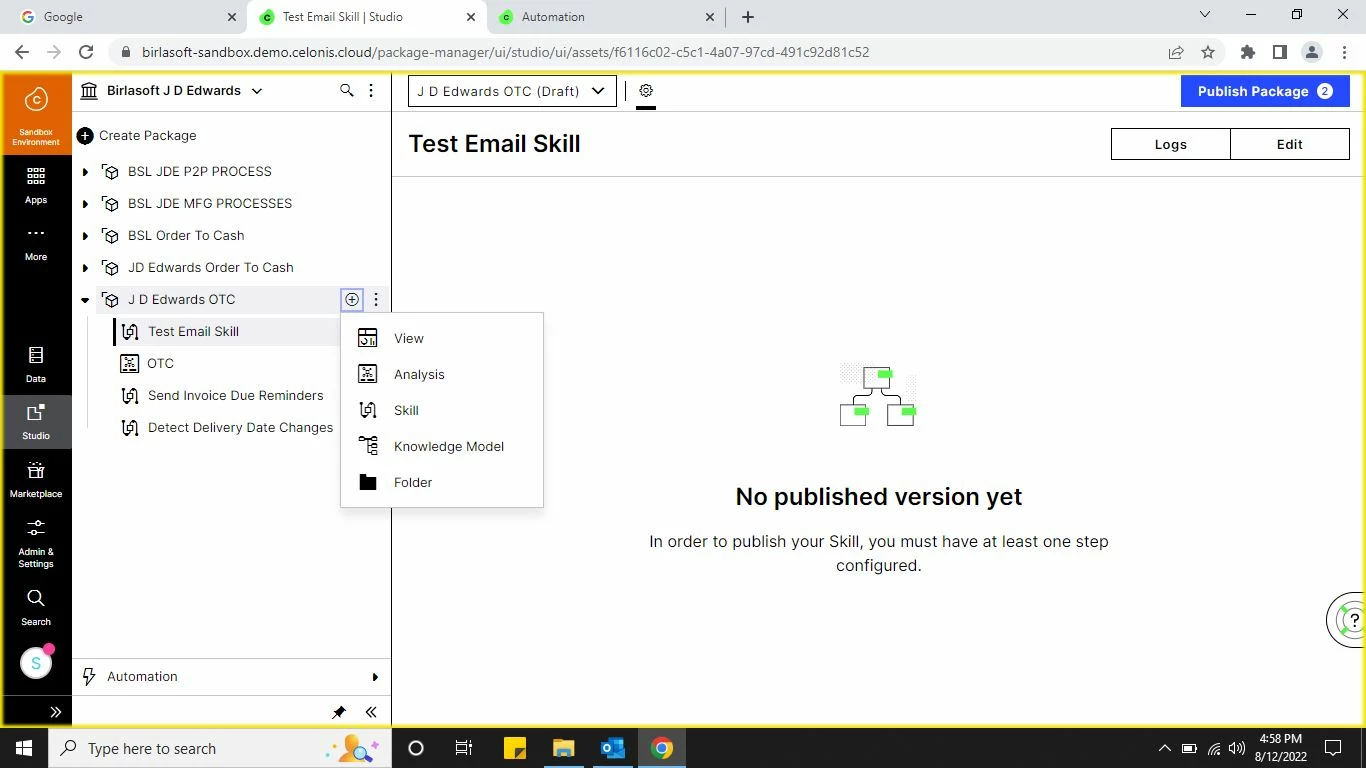
Task: Open package settings gear
Action: (x=646, y=91)
